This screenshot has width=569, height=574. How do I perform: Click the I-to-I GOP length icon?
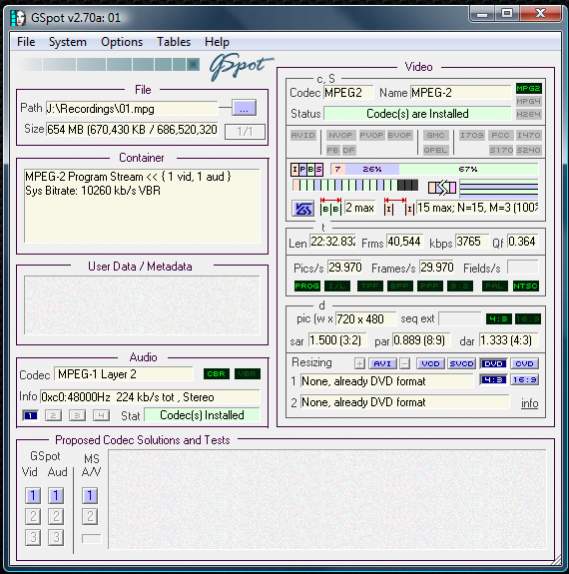click(399, 207)
